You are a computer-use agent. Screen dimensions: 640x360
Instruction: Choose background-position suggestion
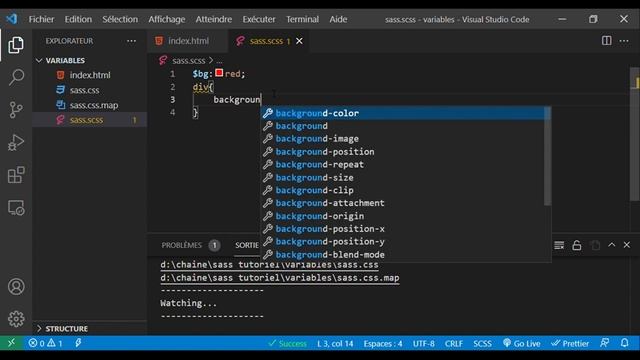(x=403, y=152)
